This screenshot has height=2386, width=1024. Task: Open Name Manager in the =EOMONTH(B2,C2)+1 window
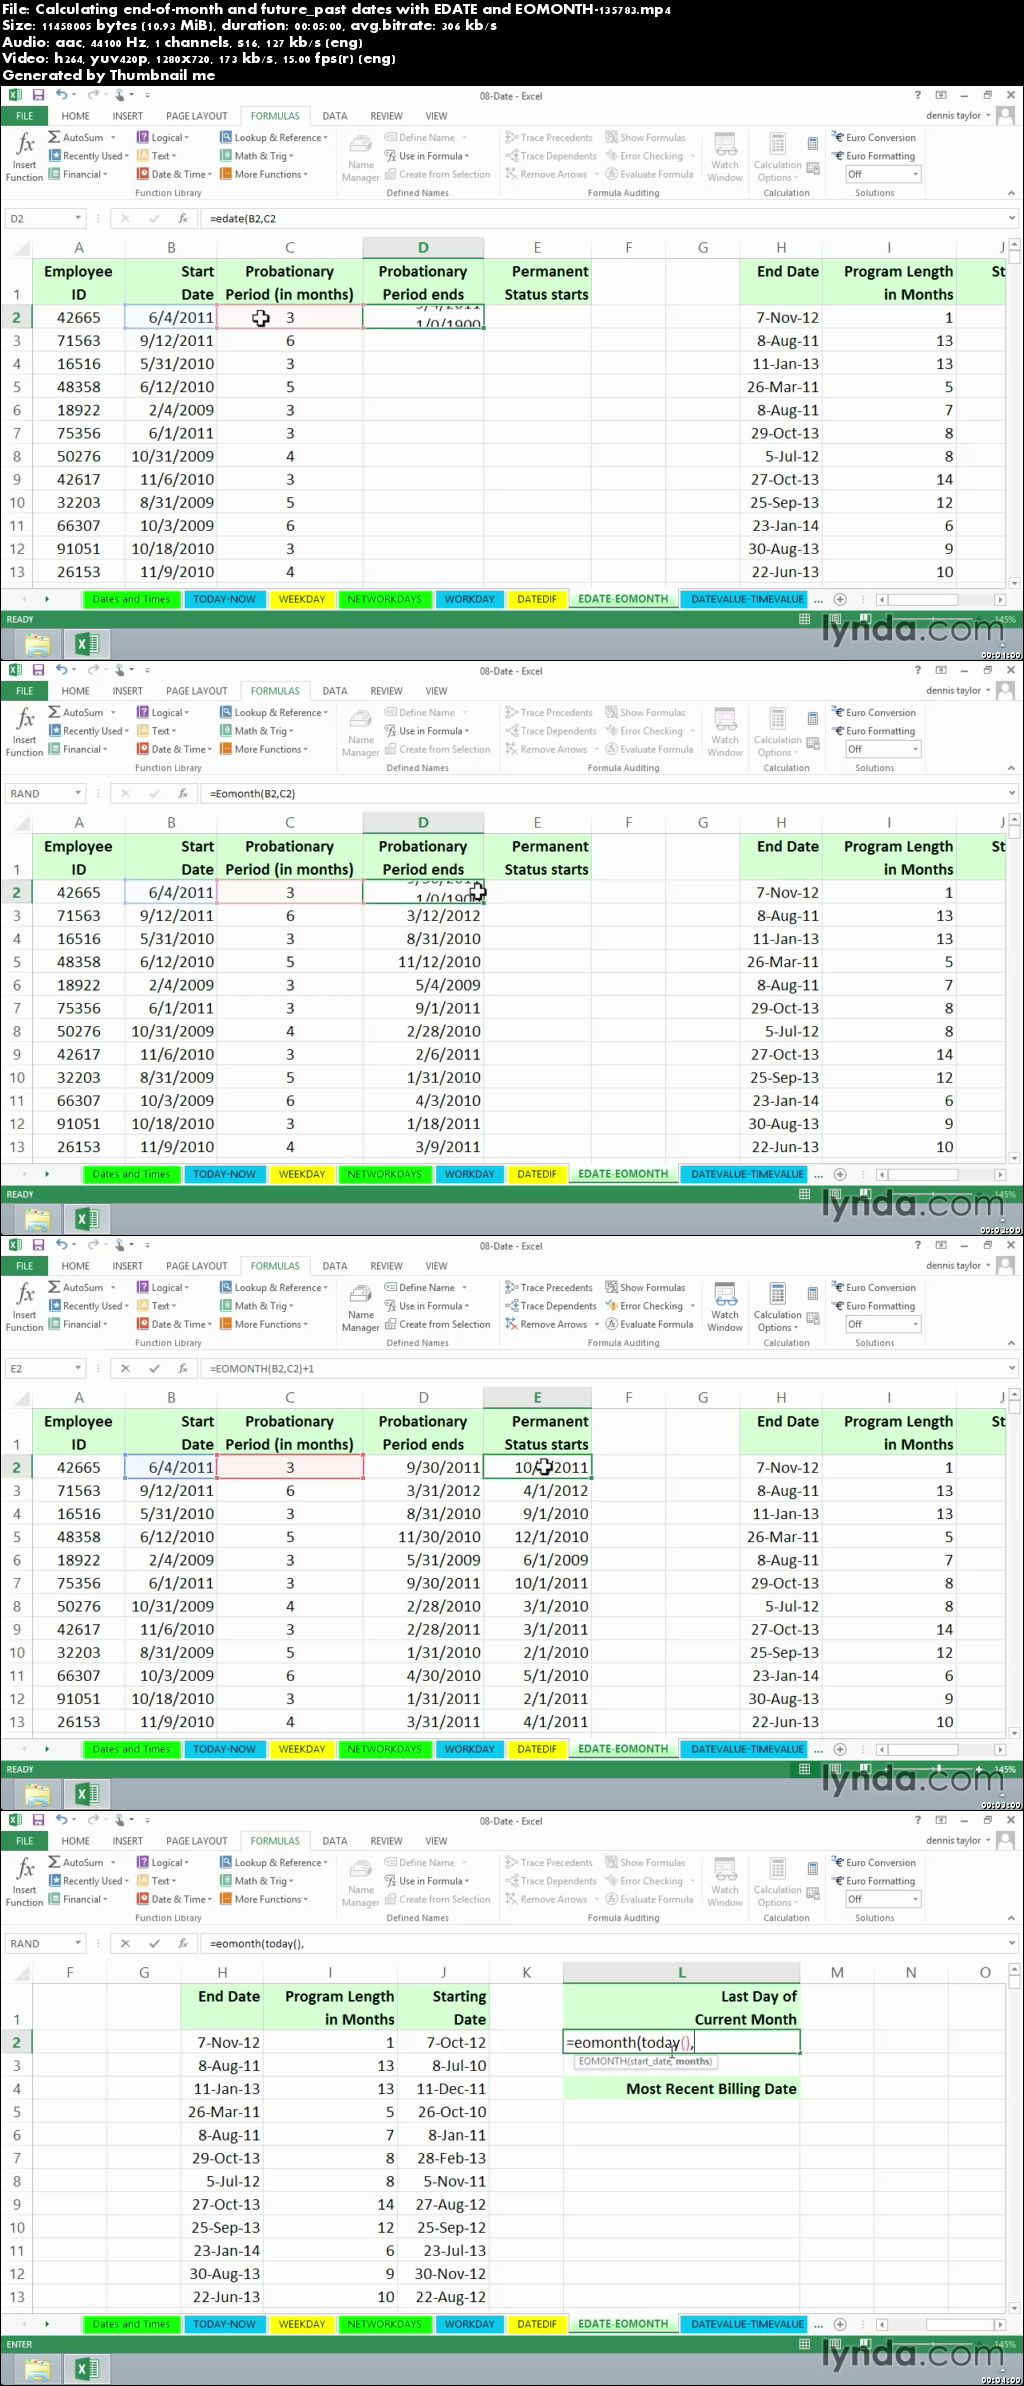coord(361,1307)
